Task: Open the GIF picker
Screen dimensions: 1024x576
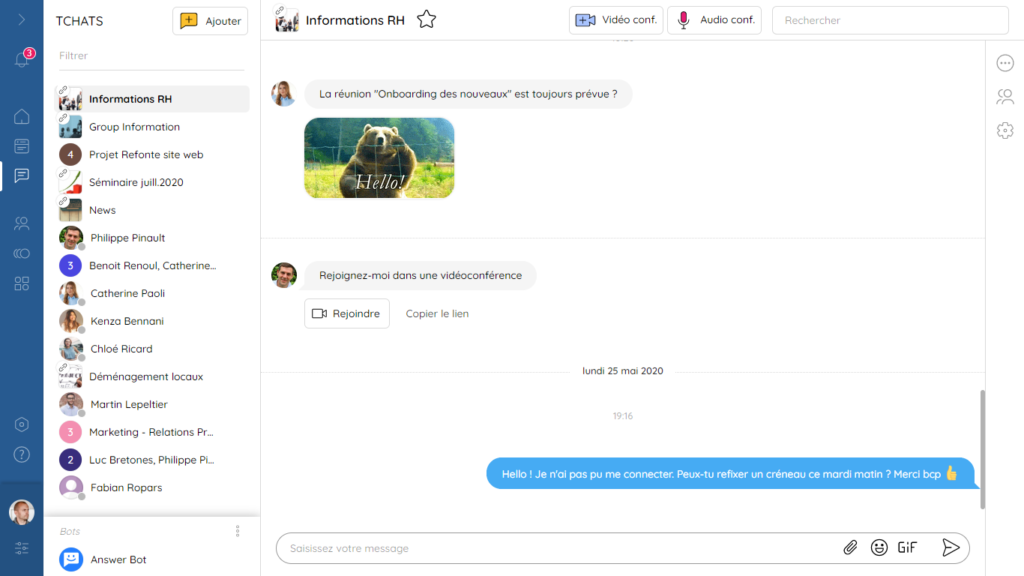Action: (x=907, y=547)
